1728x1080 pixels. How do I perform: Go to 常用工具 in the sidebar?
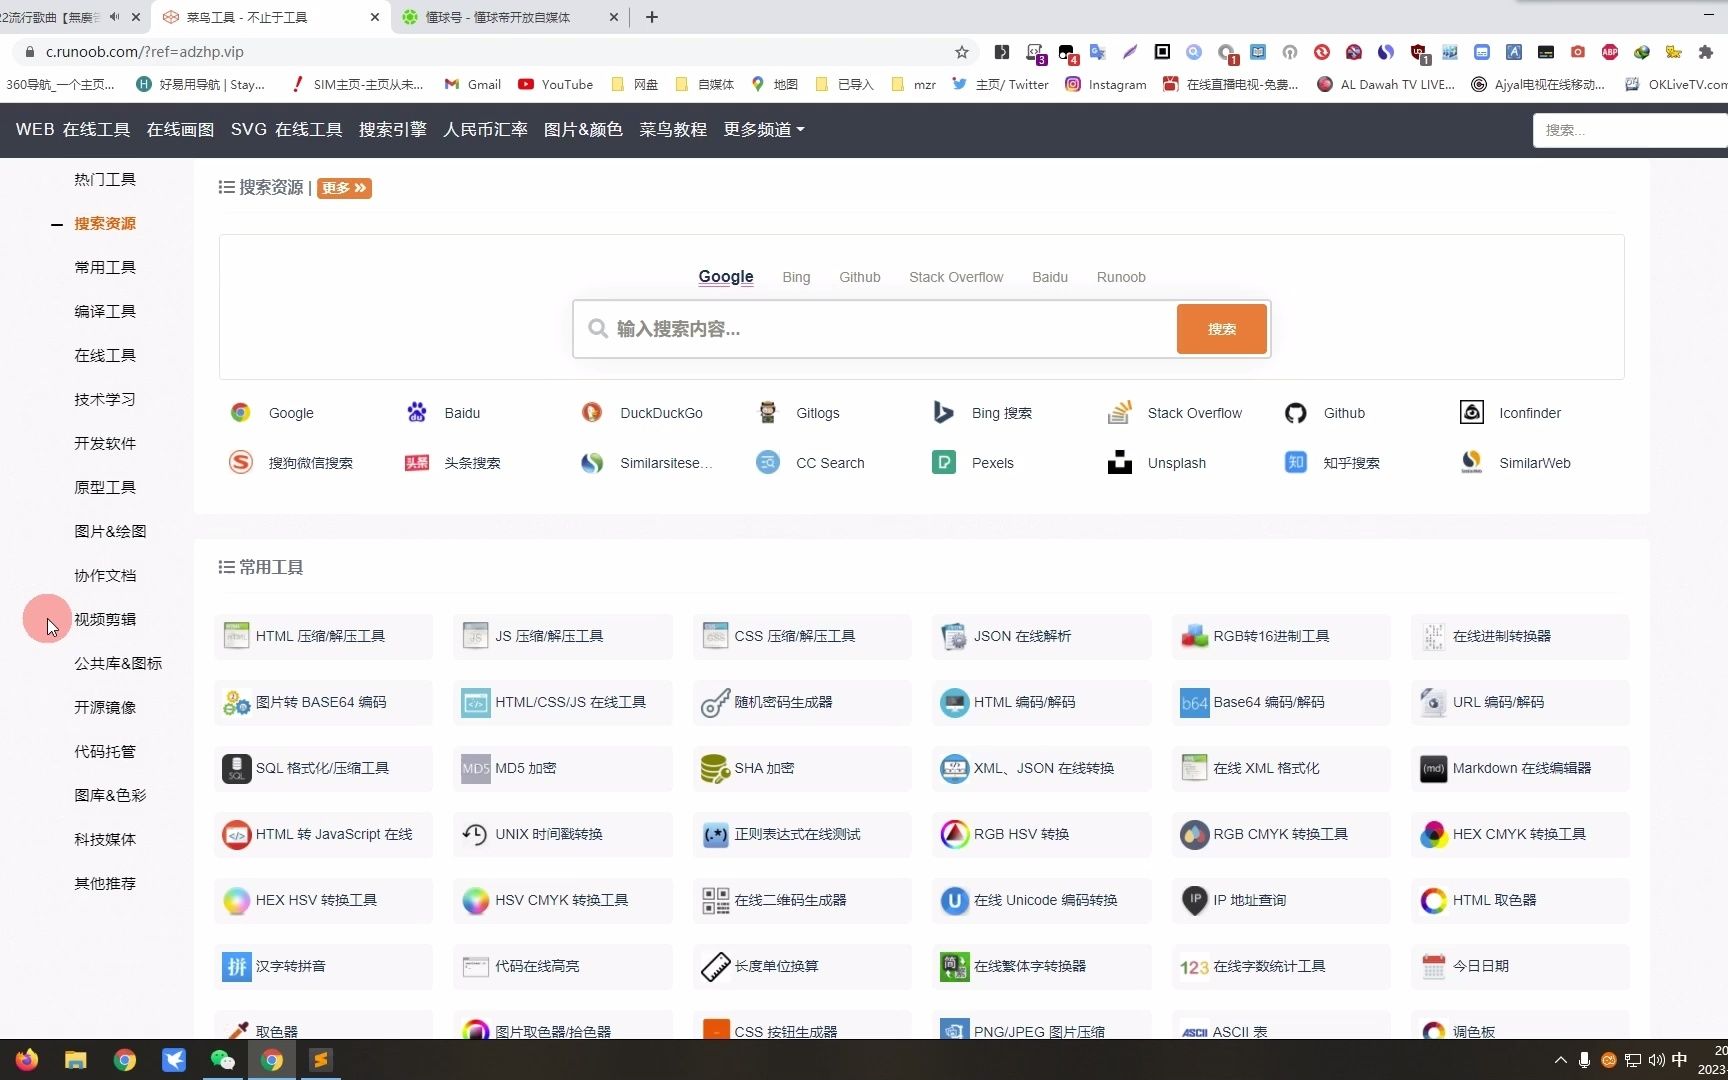tap(105, 267)
